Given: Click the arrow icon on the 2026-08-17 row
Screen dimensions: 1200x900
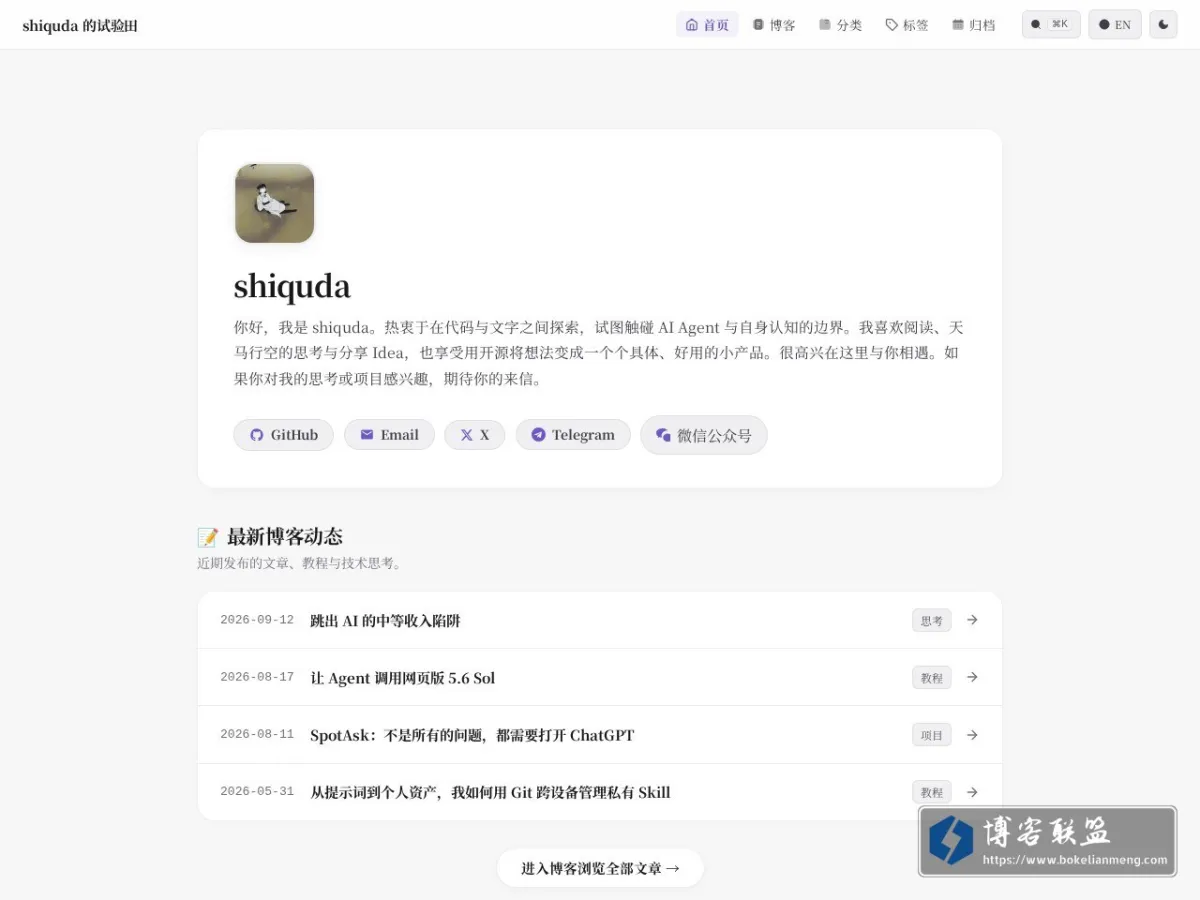Looking at the screenshot, I should point(972,677).
